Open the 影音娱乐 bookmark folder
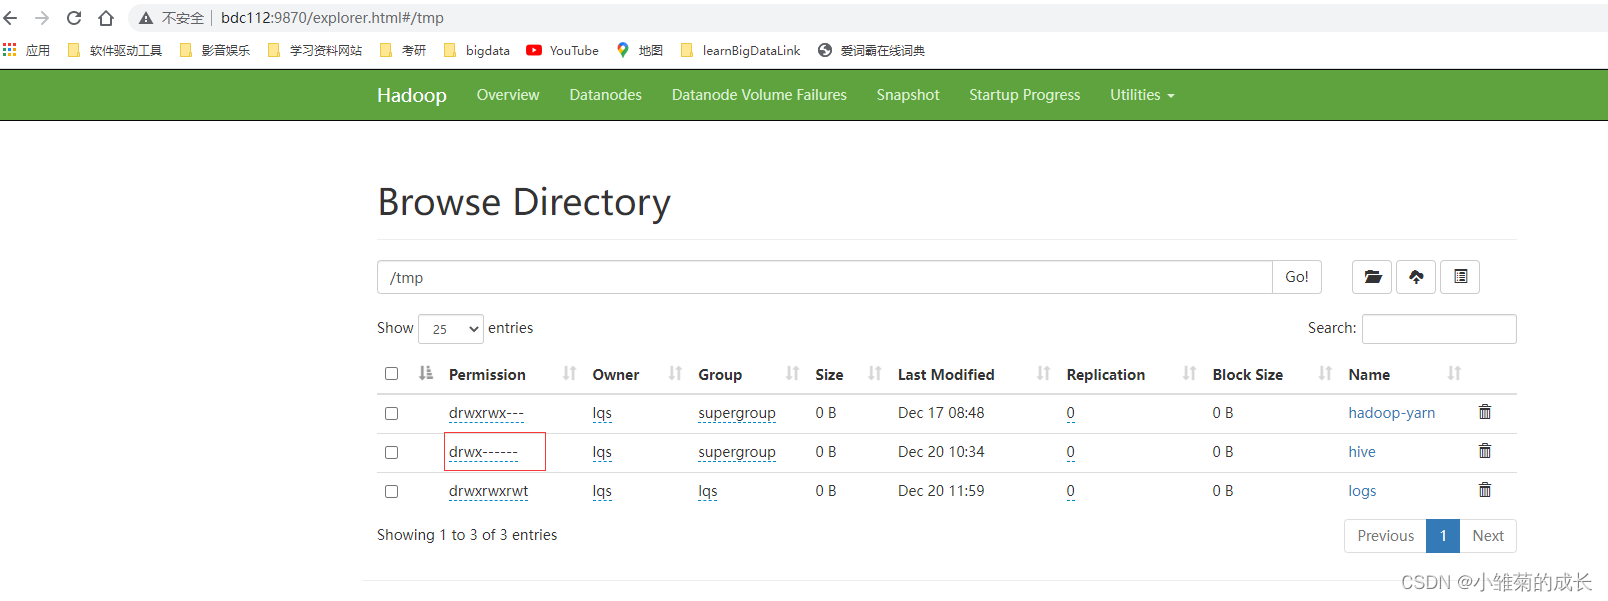Screen dimensions: 1608x601 (x=215, y=50)
